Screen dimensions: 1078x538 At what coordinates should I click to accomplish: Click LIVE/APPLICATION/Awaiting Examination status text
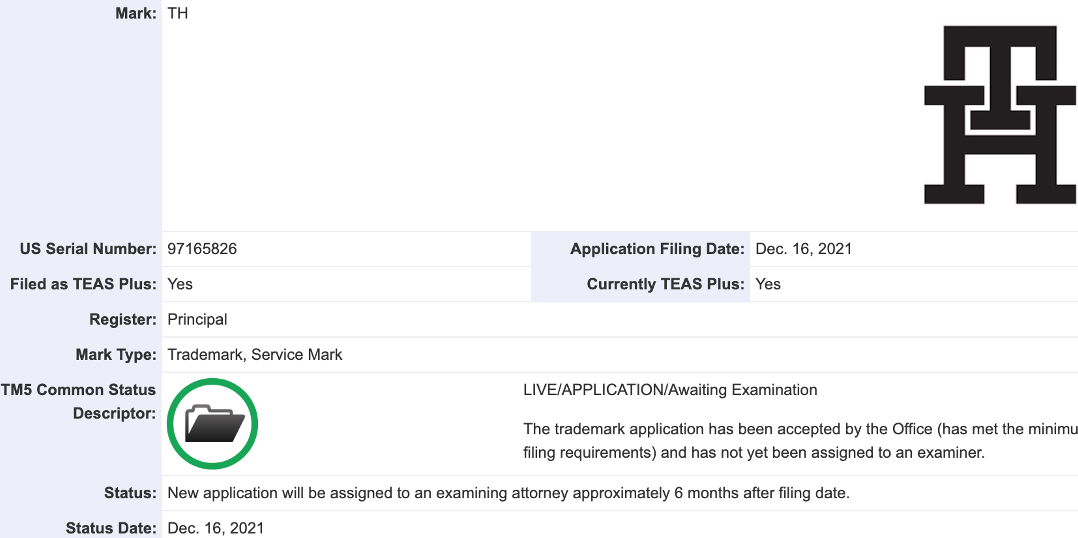tap(670, 390)
